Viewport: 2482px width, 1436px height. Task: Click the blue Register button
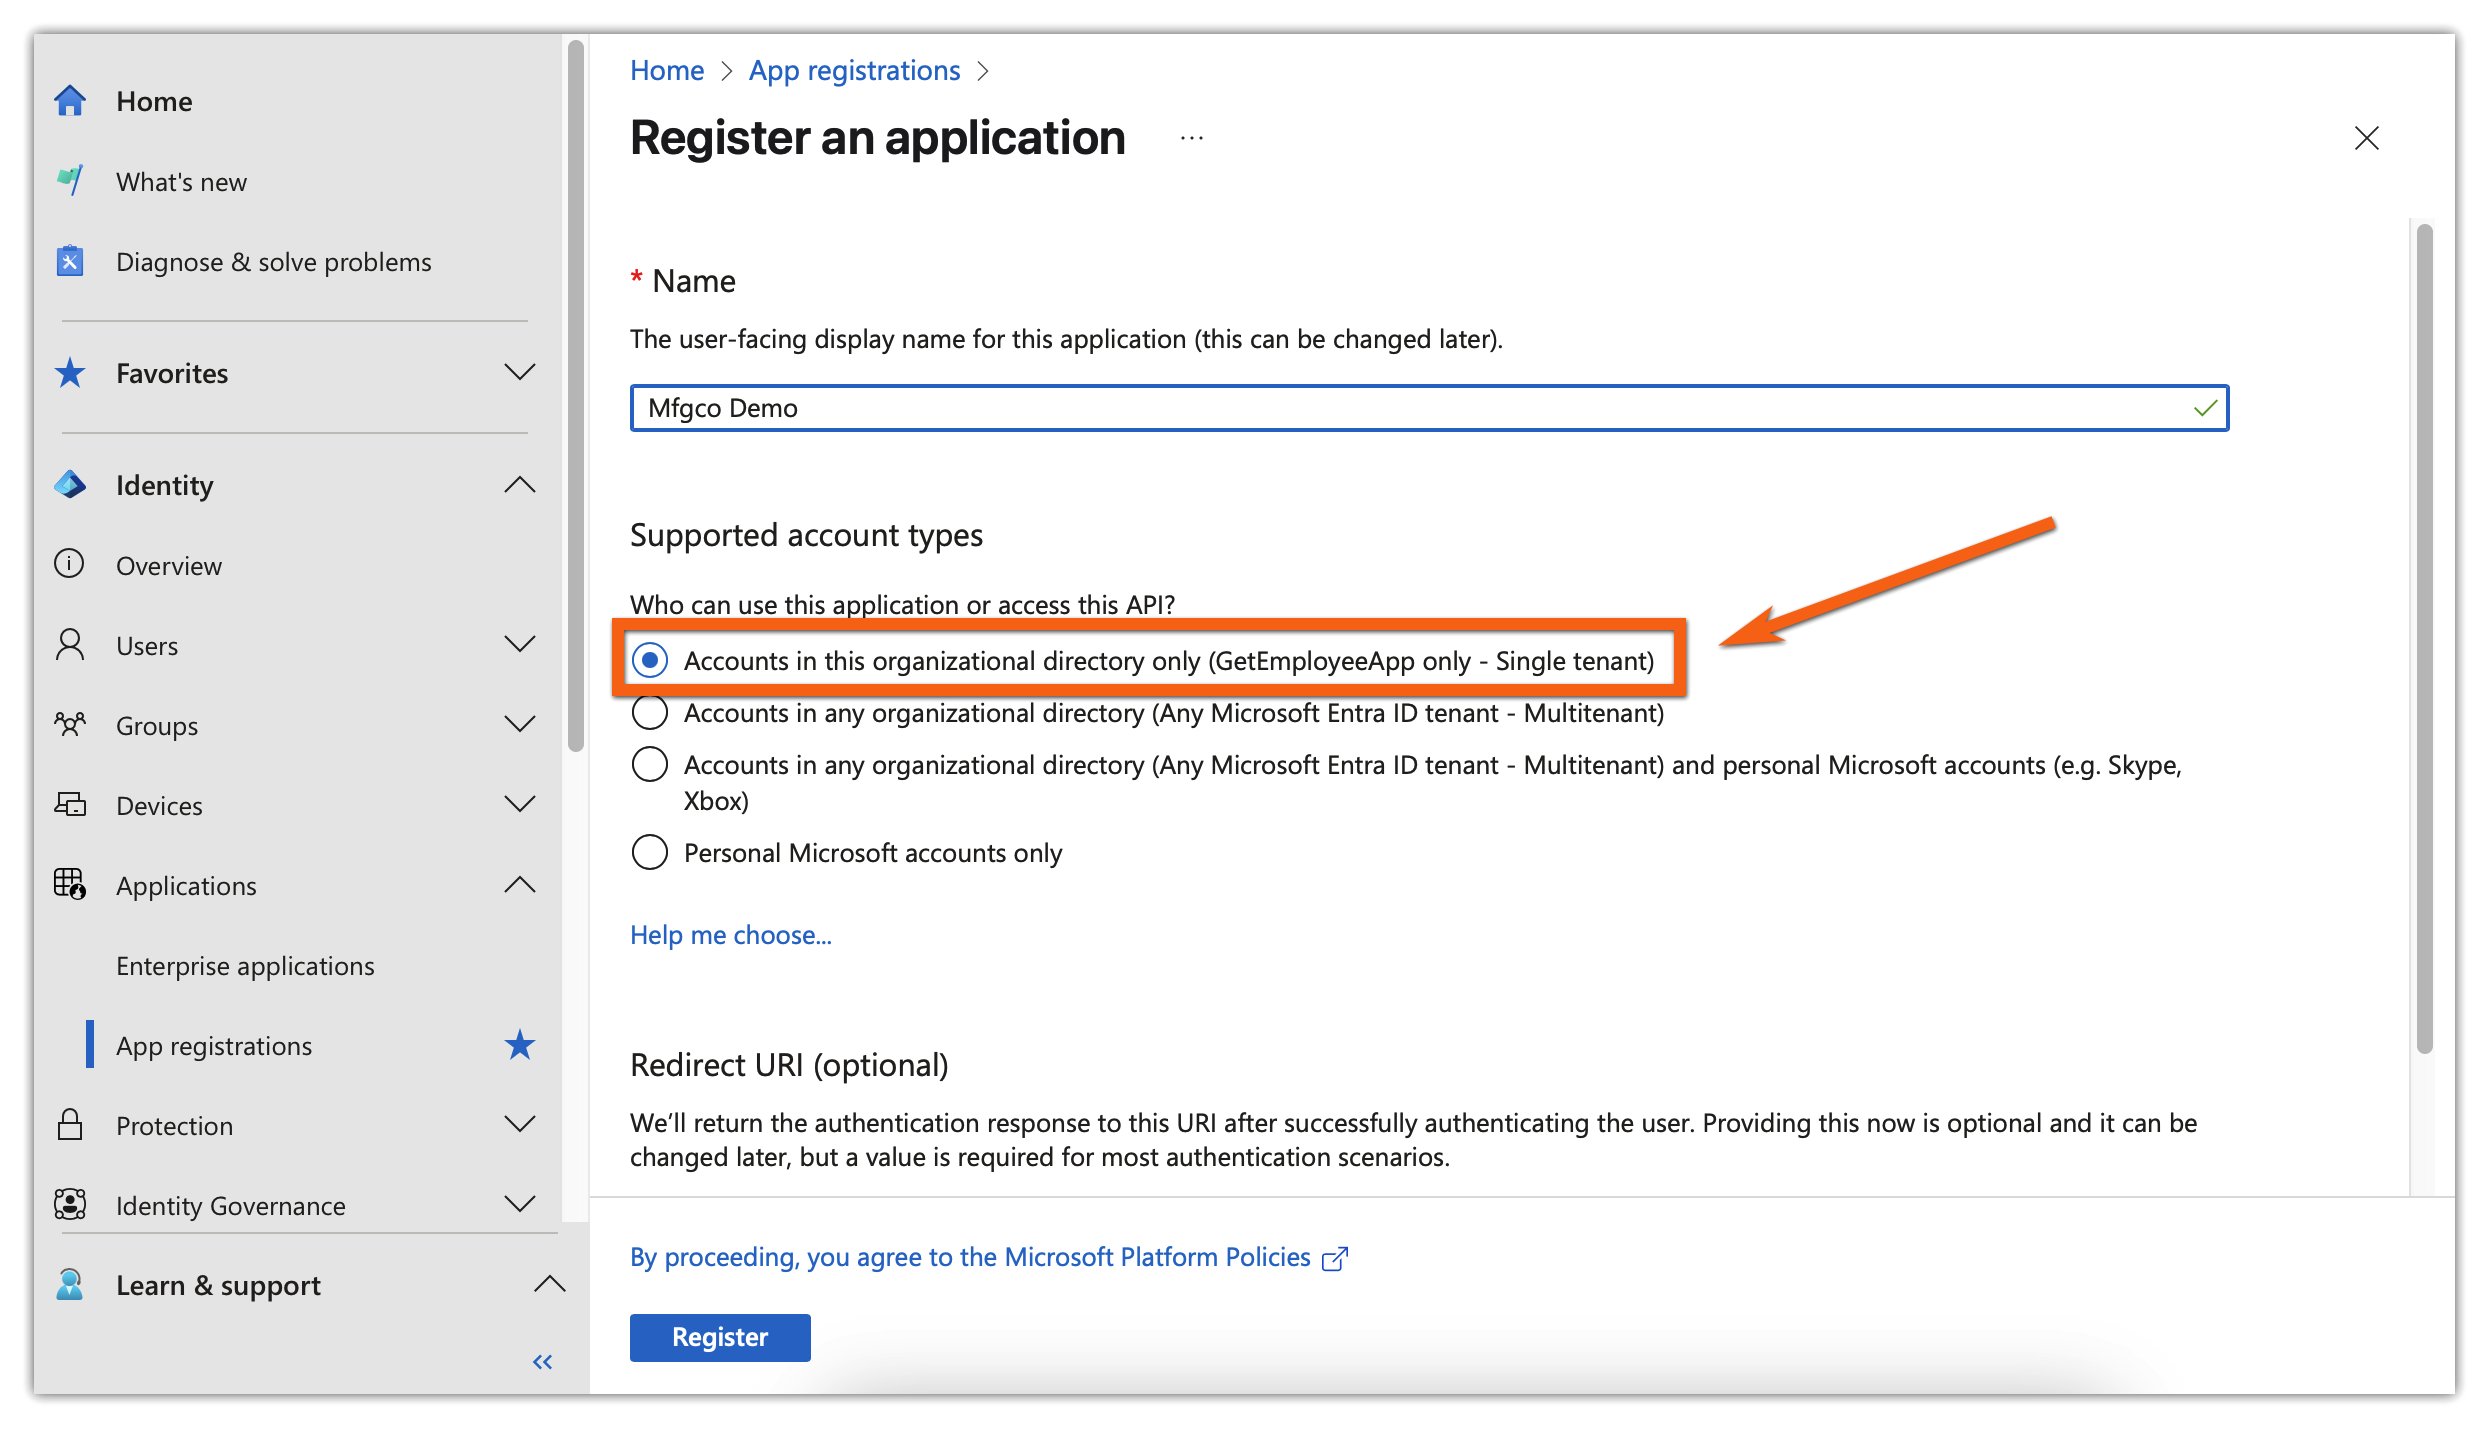coord(720,1337)
